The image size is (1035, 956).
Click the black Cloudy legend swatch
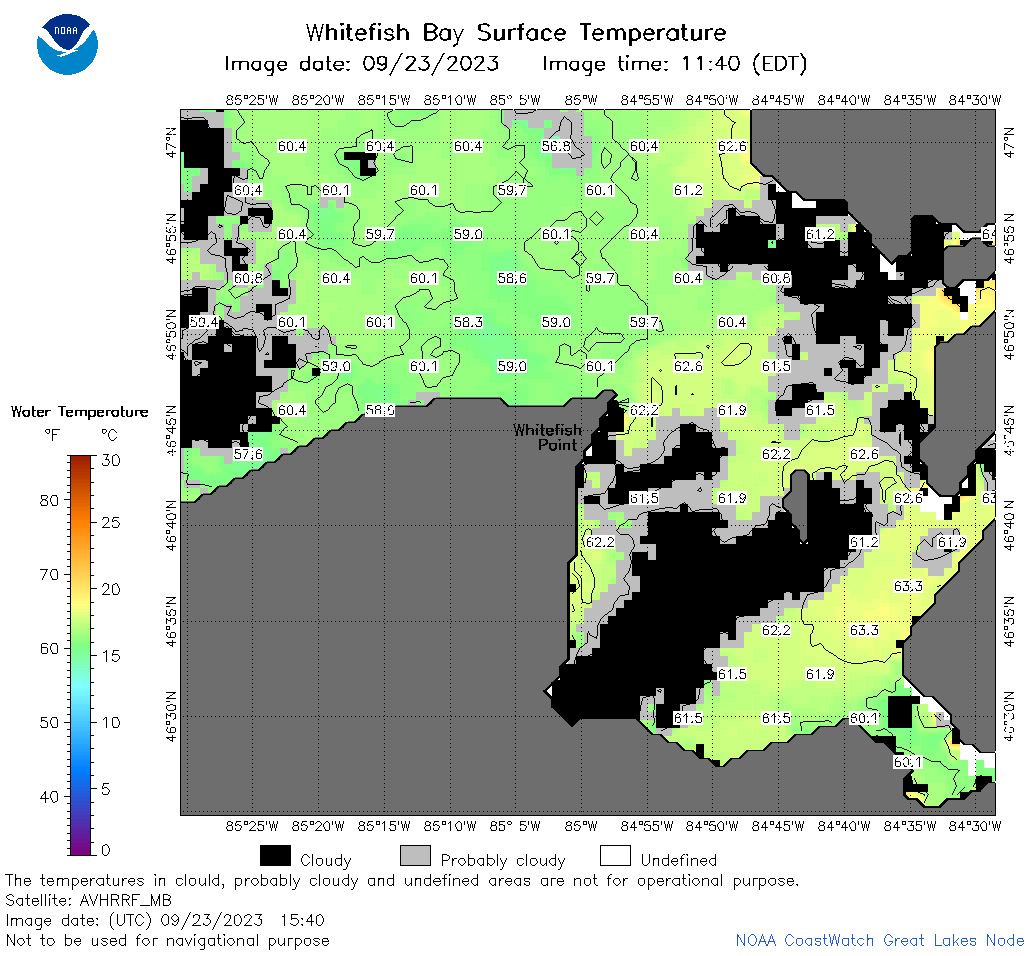click(275, 855)
